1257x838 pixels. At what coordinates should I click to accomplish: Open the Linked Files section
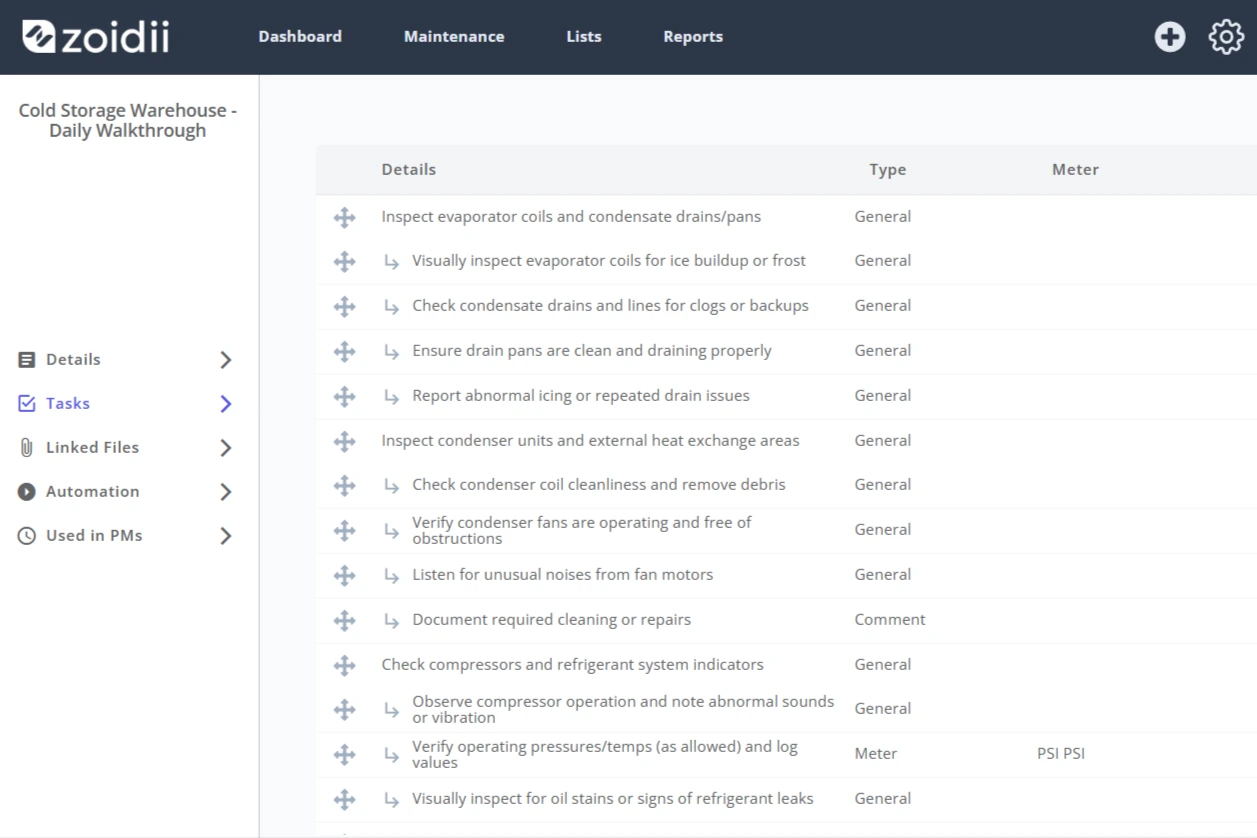click(92, 448)
